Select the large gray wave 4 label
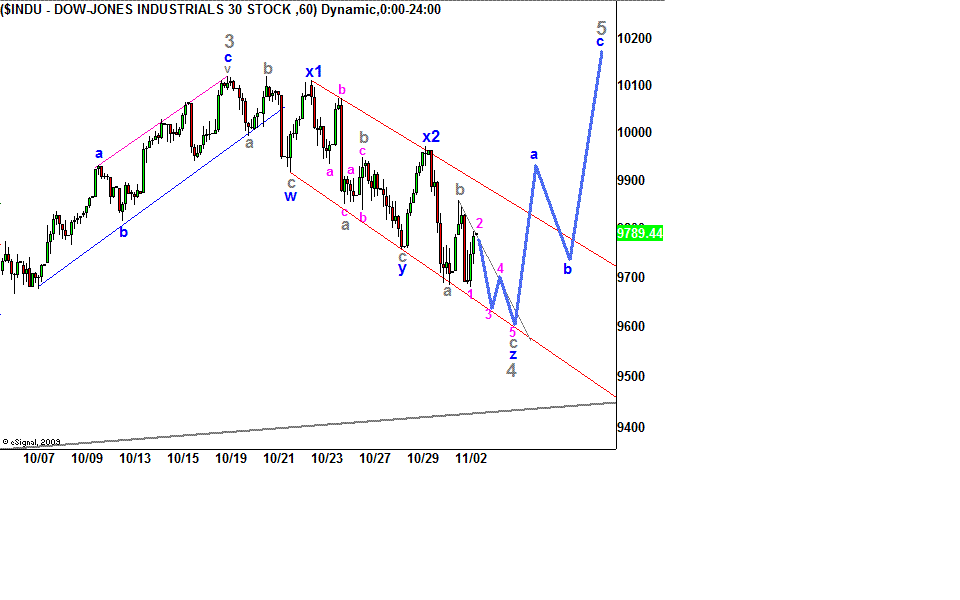This screenshot has width=960, height=600. click(x=511, y=370)
